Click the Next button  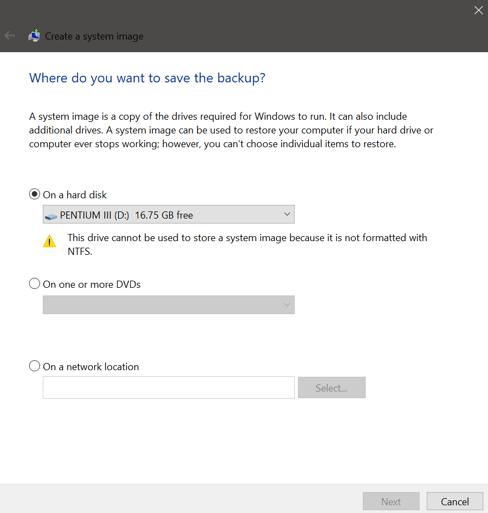[x=391, y=501]
